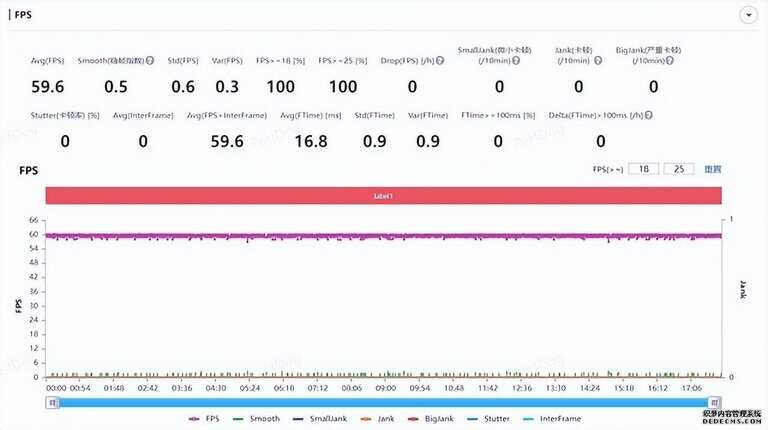Click the 17:06 tick on time axis
Image resolution: width=768 pixels, height=430 pixels.
[x=691, y=388]
